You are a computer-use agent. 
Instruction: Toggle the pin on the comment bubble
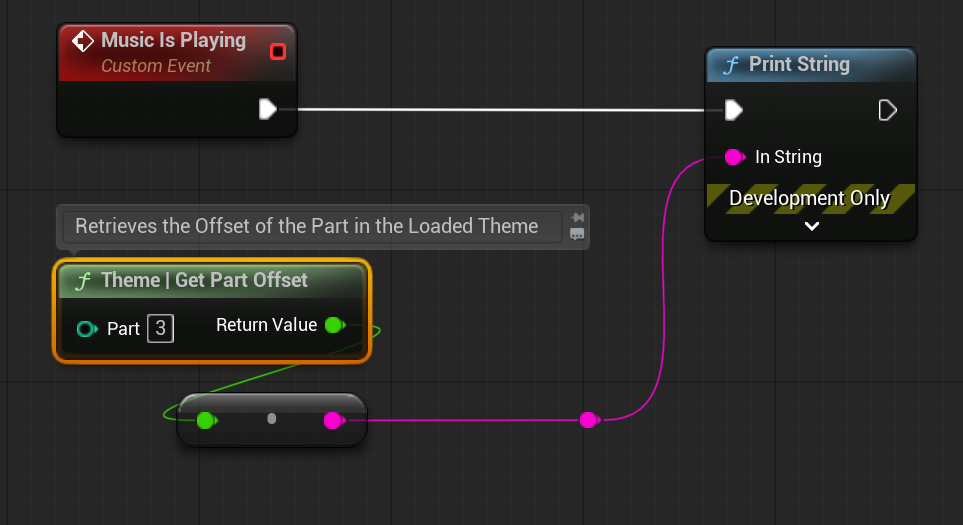click(577, 218)
